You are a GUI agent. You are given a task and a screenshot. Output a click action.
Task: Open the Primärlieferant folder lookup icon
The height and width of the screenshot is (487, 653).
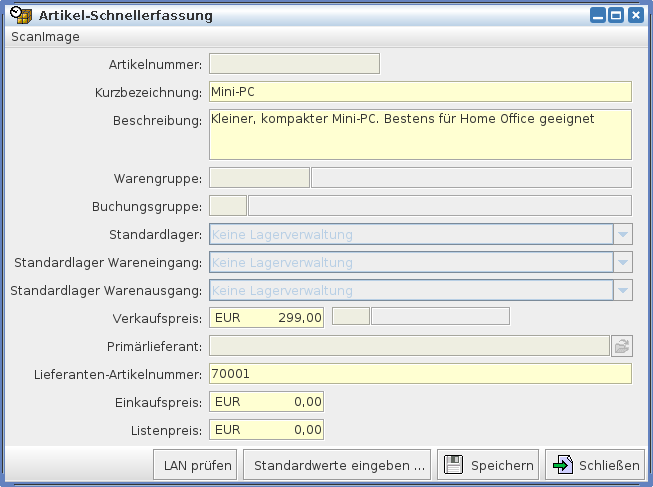coord(622,346)
